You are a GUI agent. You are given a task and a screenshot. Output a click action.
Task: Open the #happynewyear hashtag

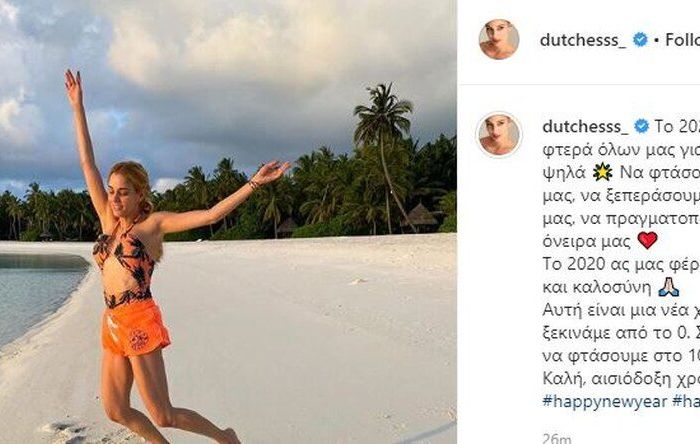[x=604, y=401]
